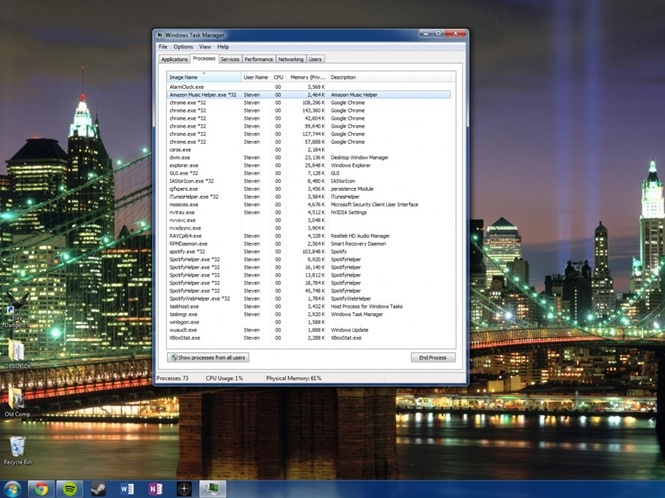Switch to the Networking tab
This screenshot has width=665, height=498.
[x=291, y=59]
